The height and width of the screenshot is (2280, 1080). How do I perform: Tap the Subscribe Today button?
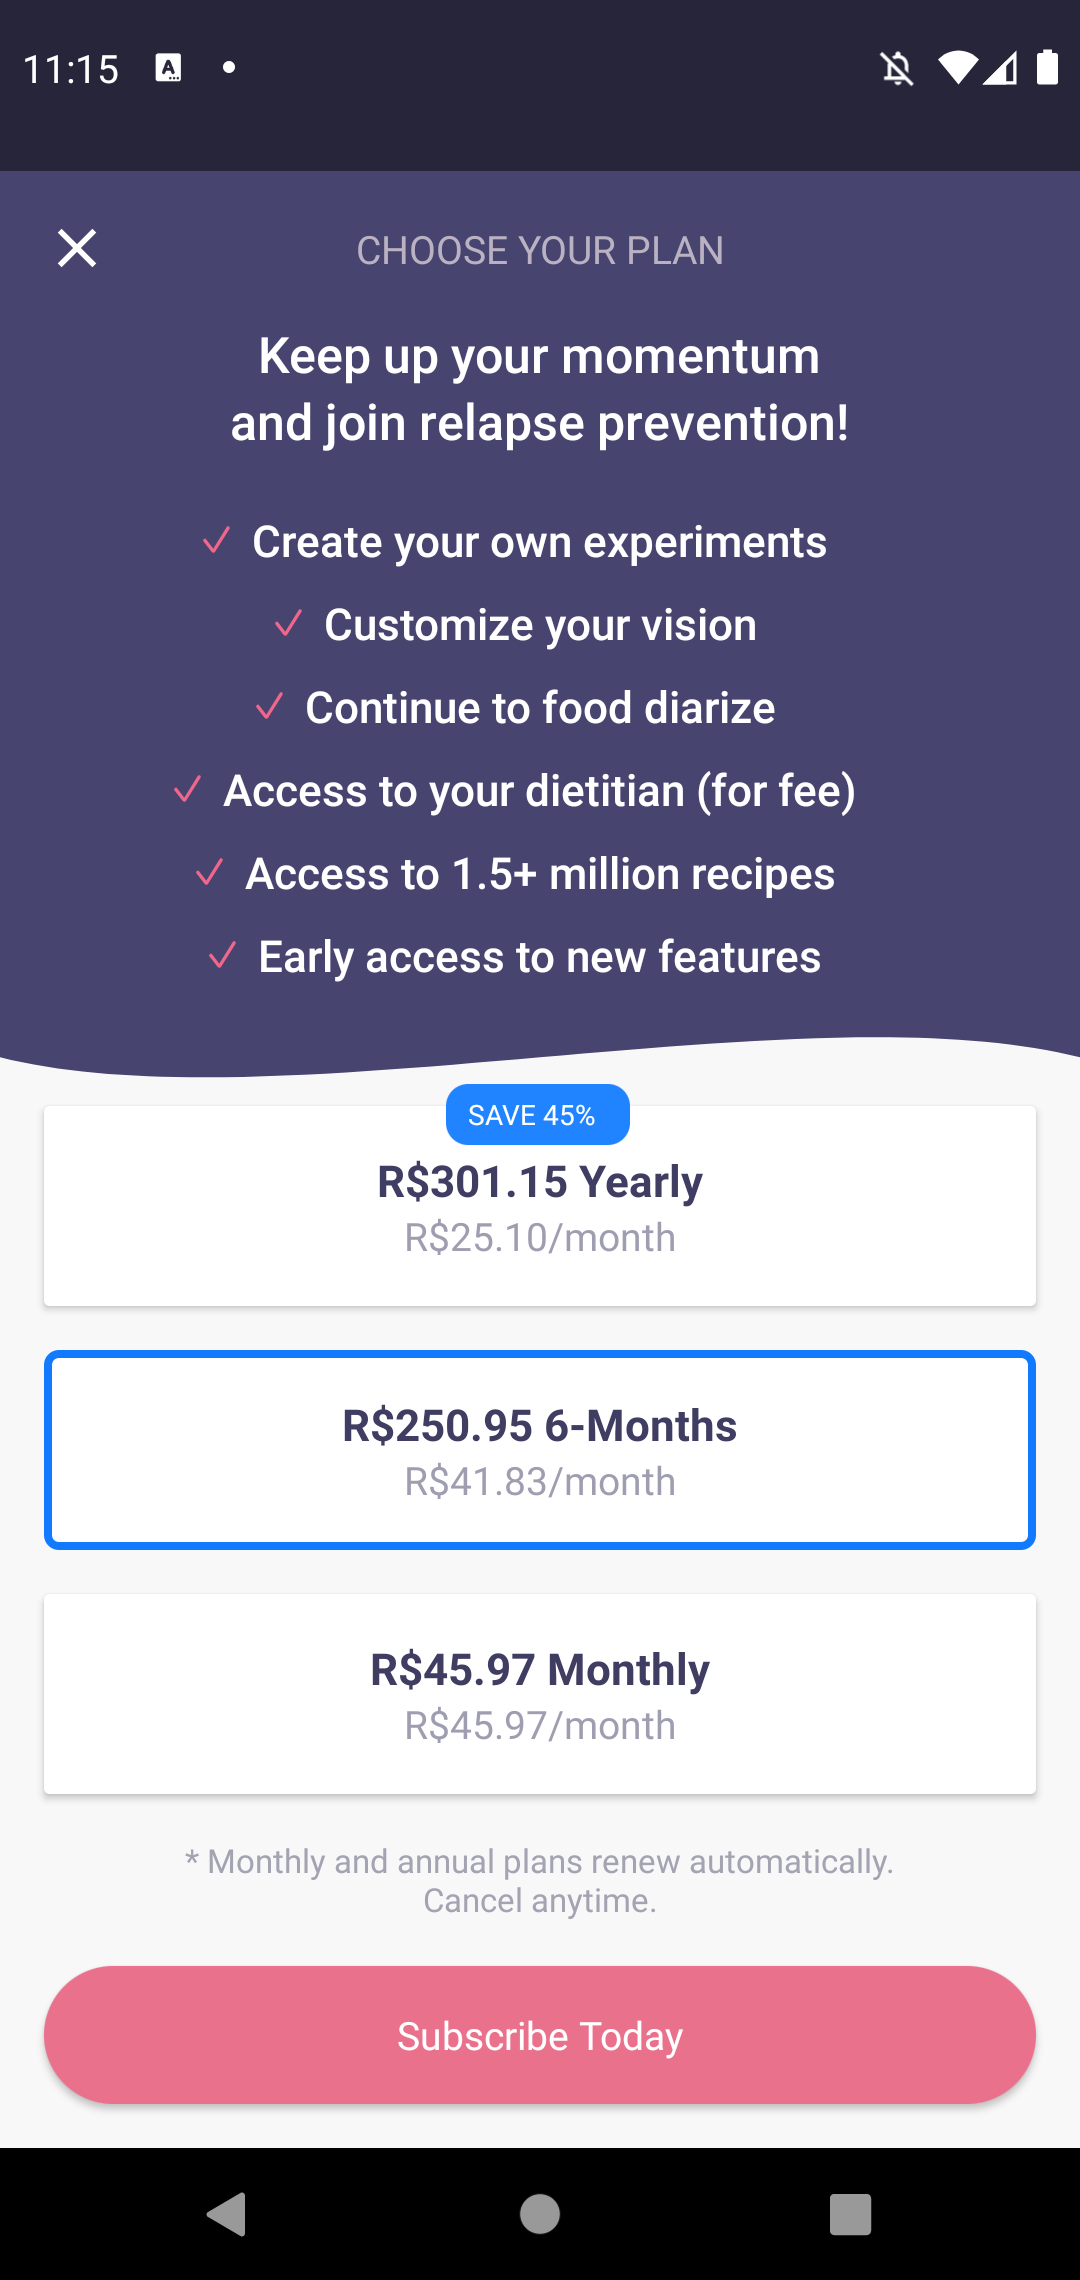click(540, 2035)
